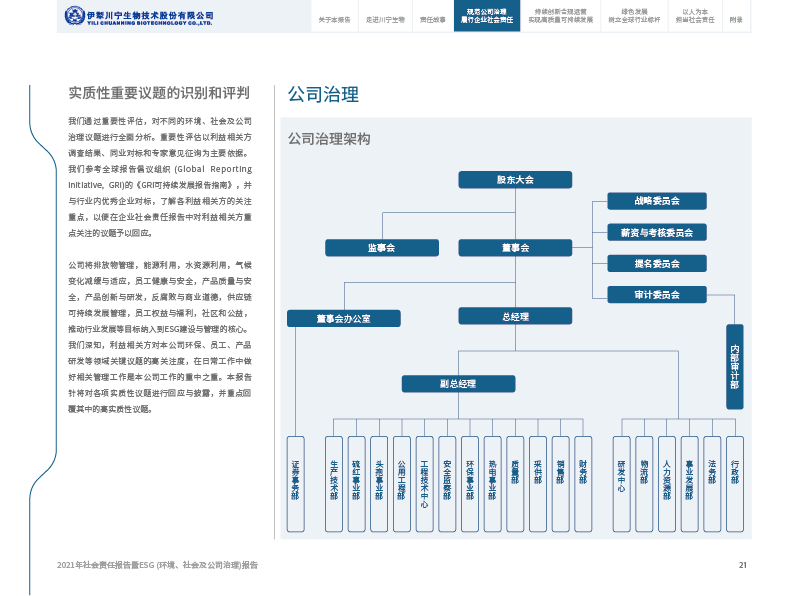Click the 股东大会 box
Image resolution: width=808 pixels, height=596 pixels.
click(x=515, y=180)
